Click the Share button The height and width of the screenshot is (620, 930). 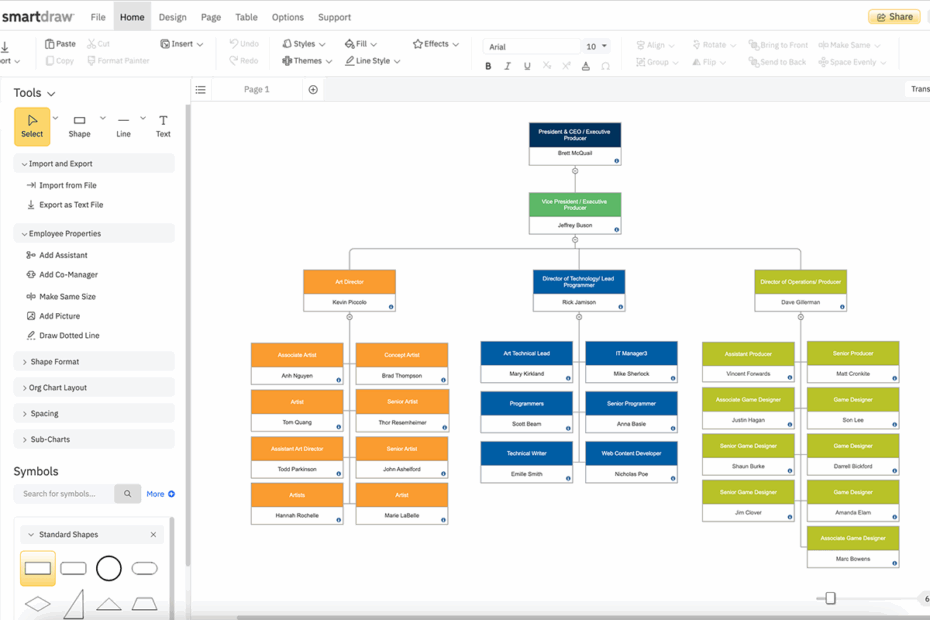tap(894, 17)
